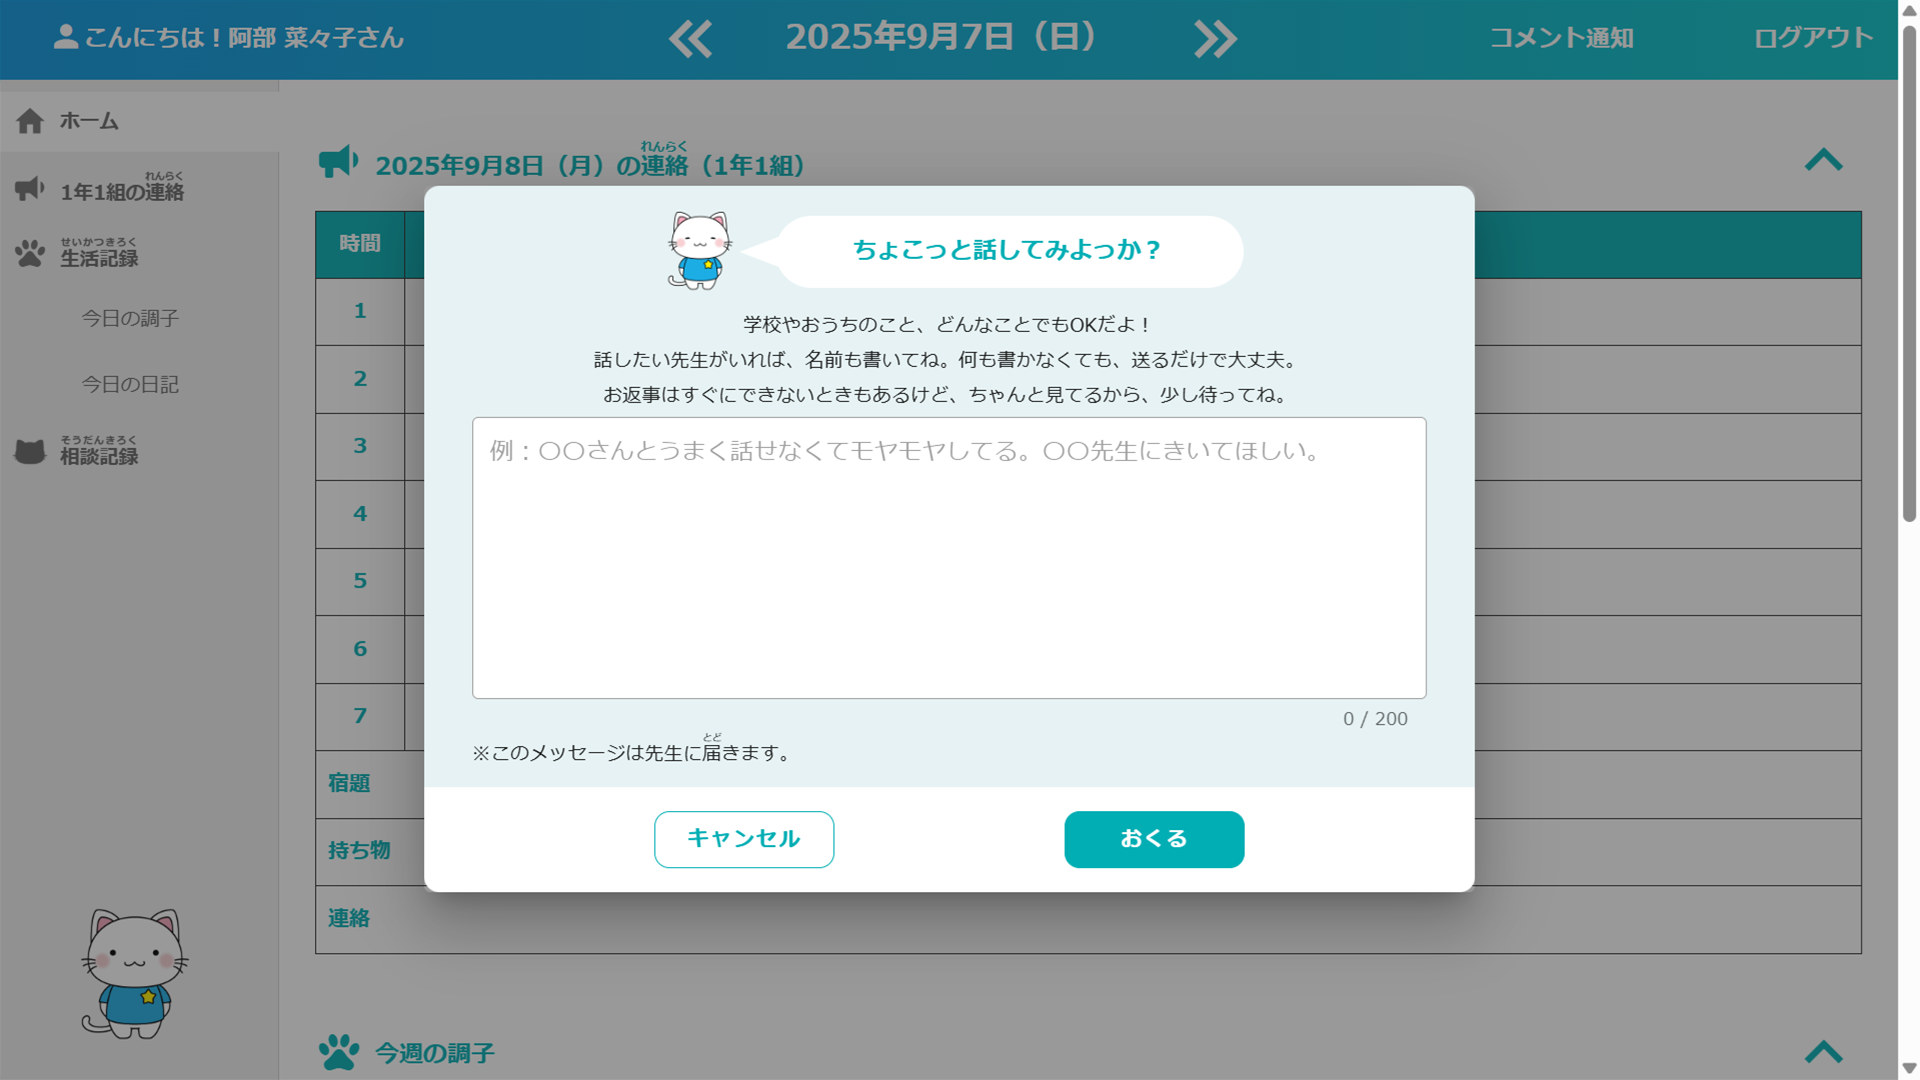Click inside the message text area
Viewport: 1920px width, 1080px height.
pyautogui.click(x=948, y=557)
